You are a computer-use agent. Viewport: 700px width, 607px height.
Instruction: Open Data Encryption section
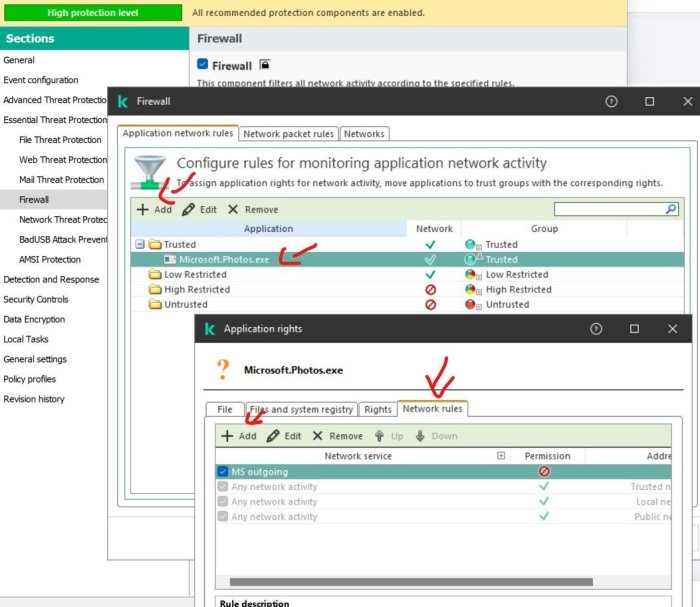point(34,319)
